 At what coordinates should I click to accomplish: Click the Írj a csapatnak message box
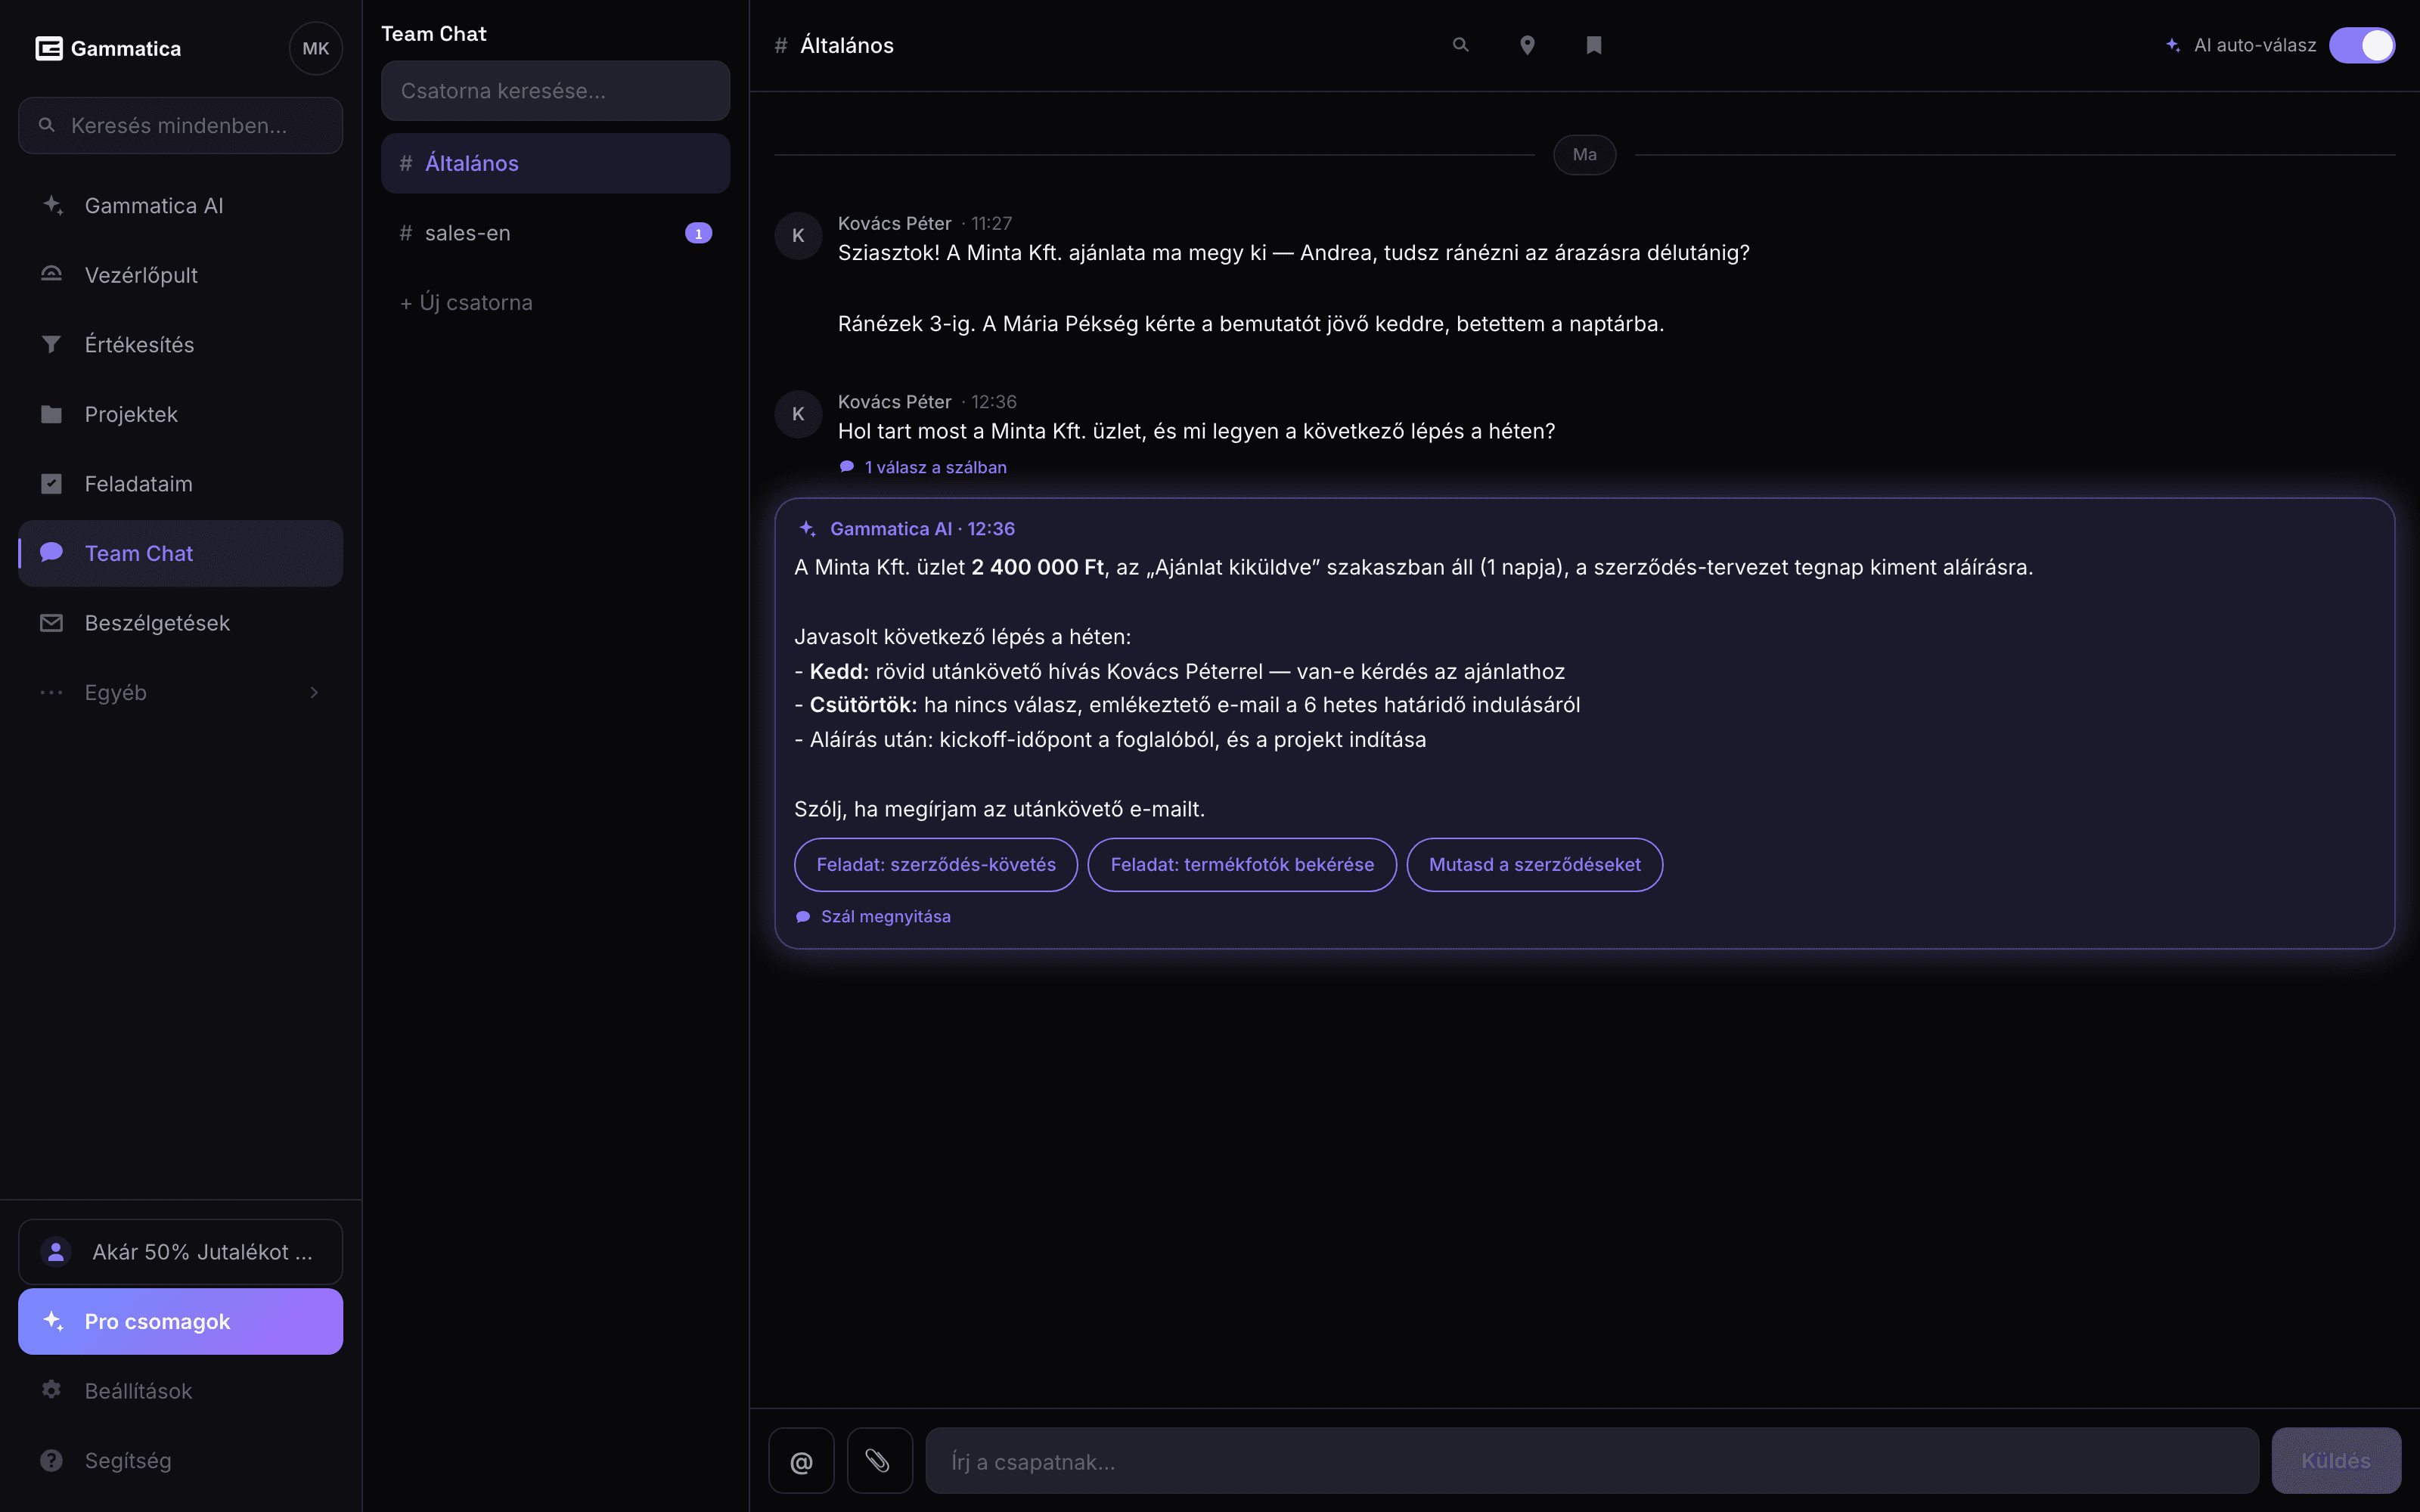tap(1592, 1461)
